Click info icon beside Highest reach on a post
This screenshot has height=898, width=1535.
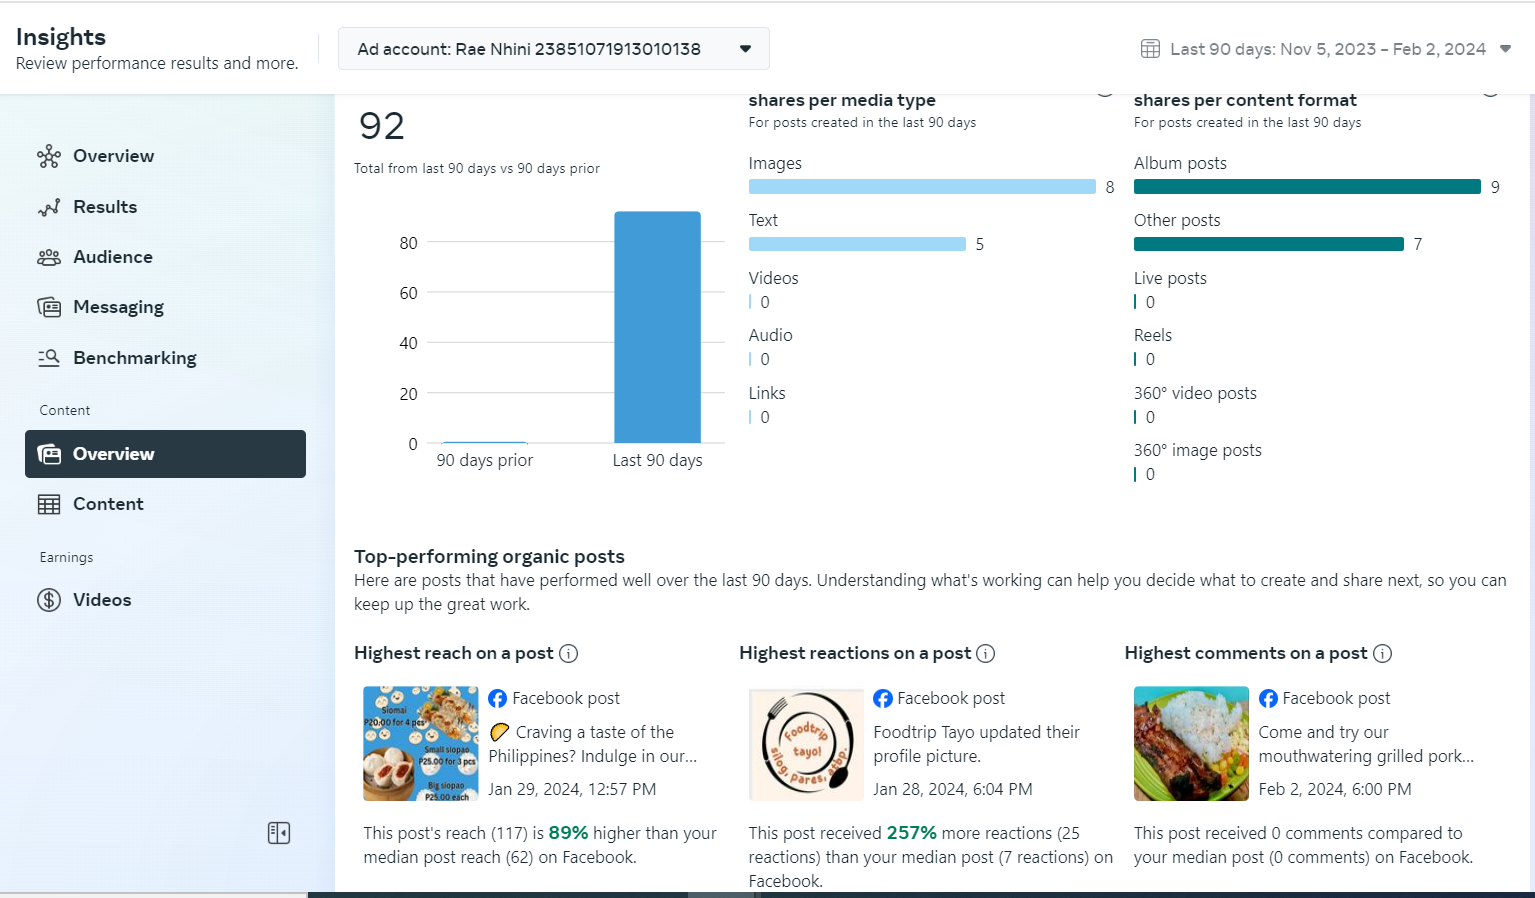[569, 654]
